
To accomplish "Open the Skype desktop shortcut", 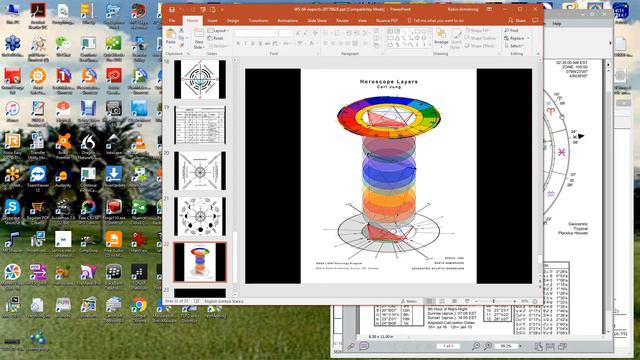I will point(12,211).
